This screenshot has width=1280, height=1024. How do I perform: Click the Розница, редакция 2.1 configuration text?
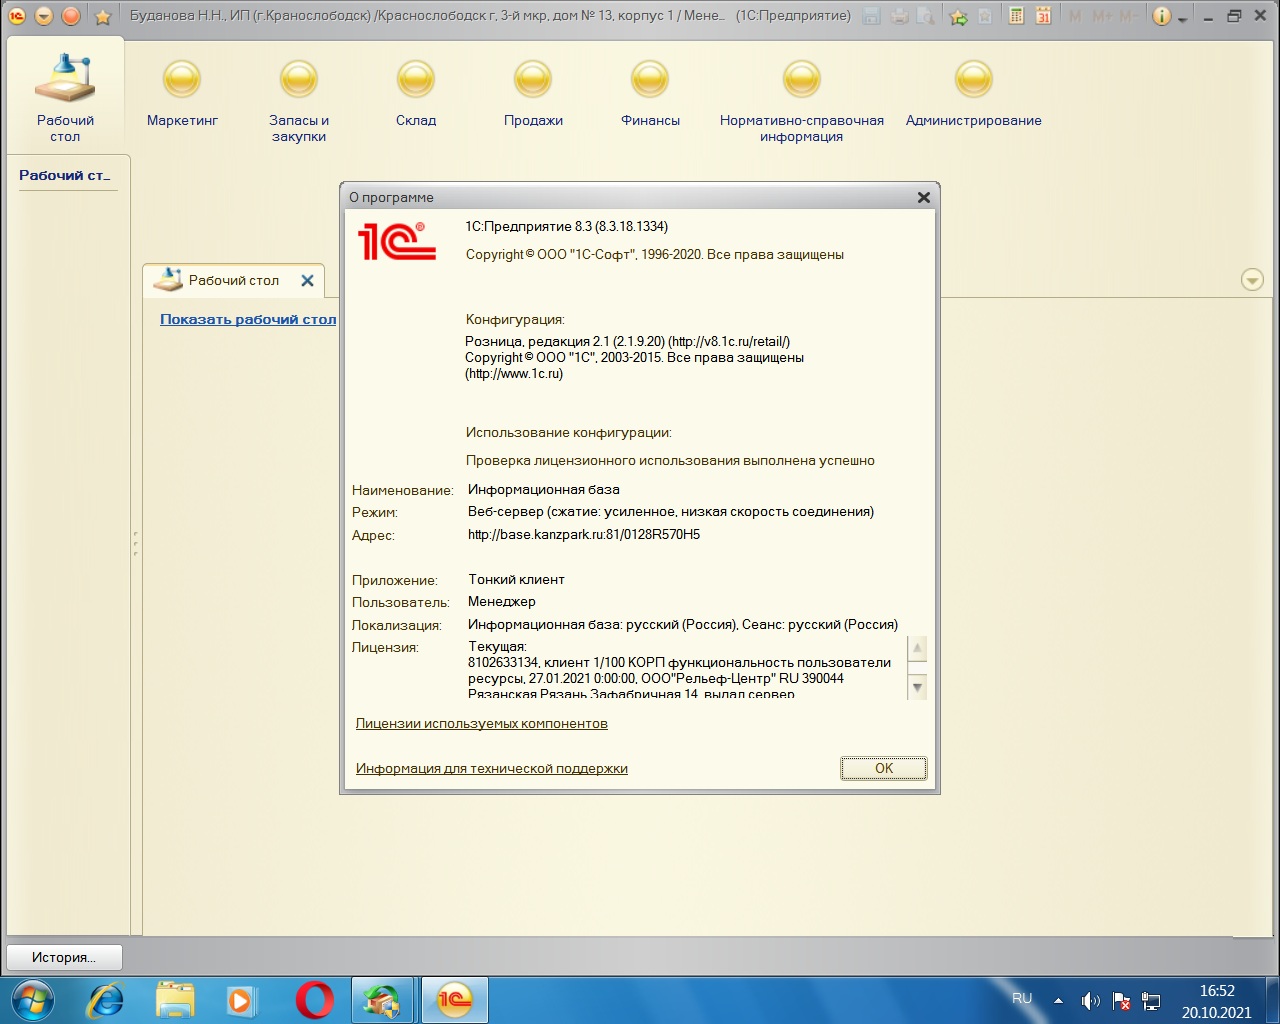[628, 341]
